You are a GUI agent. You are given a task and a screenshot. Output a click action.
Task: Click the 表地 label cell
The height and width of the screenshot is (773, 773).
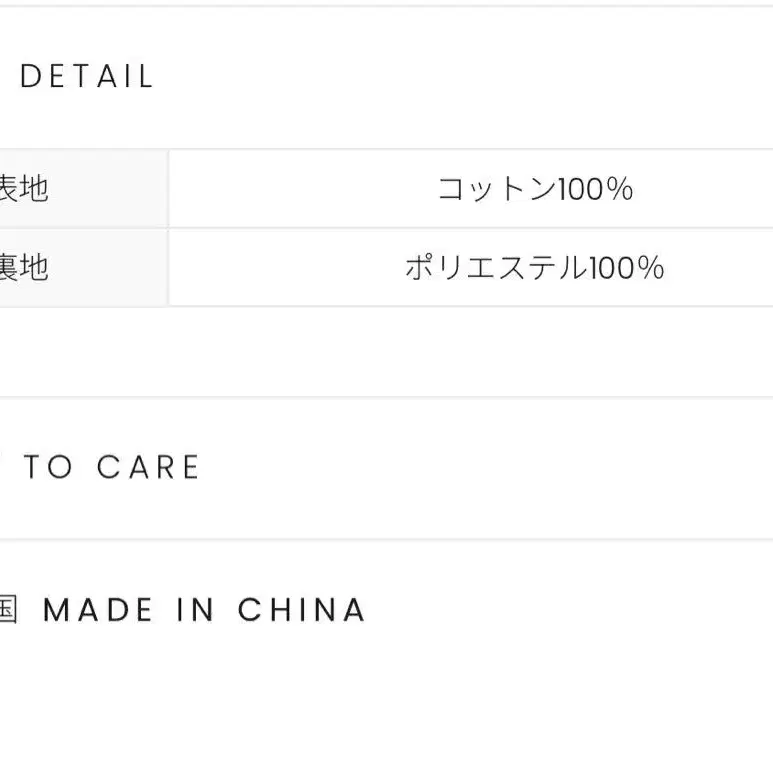[x=80, y=188]
